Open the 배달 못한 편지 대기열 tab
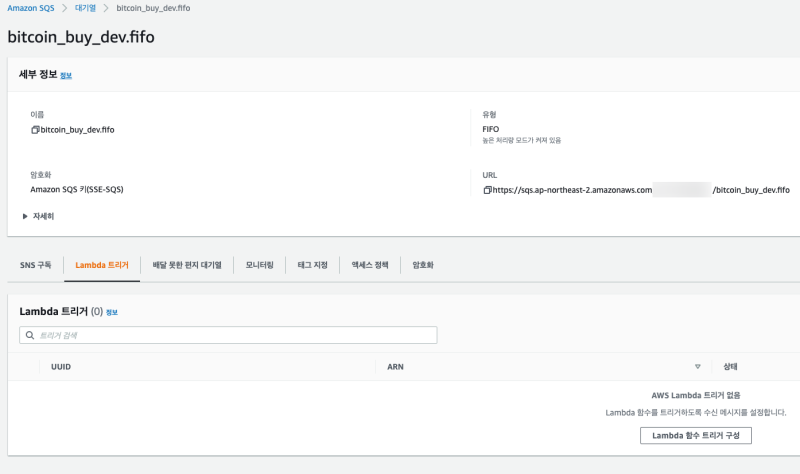The height and width of the screenshot is (474, 800). pyautogui.click(x=187, y=265)
